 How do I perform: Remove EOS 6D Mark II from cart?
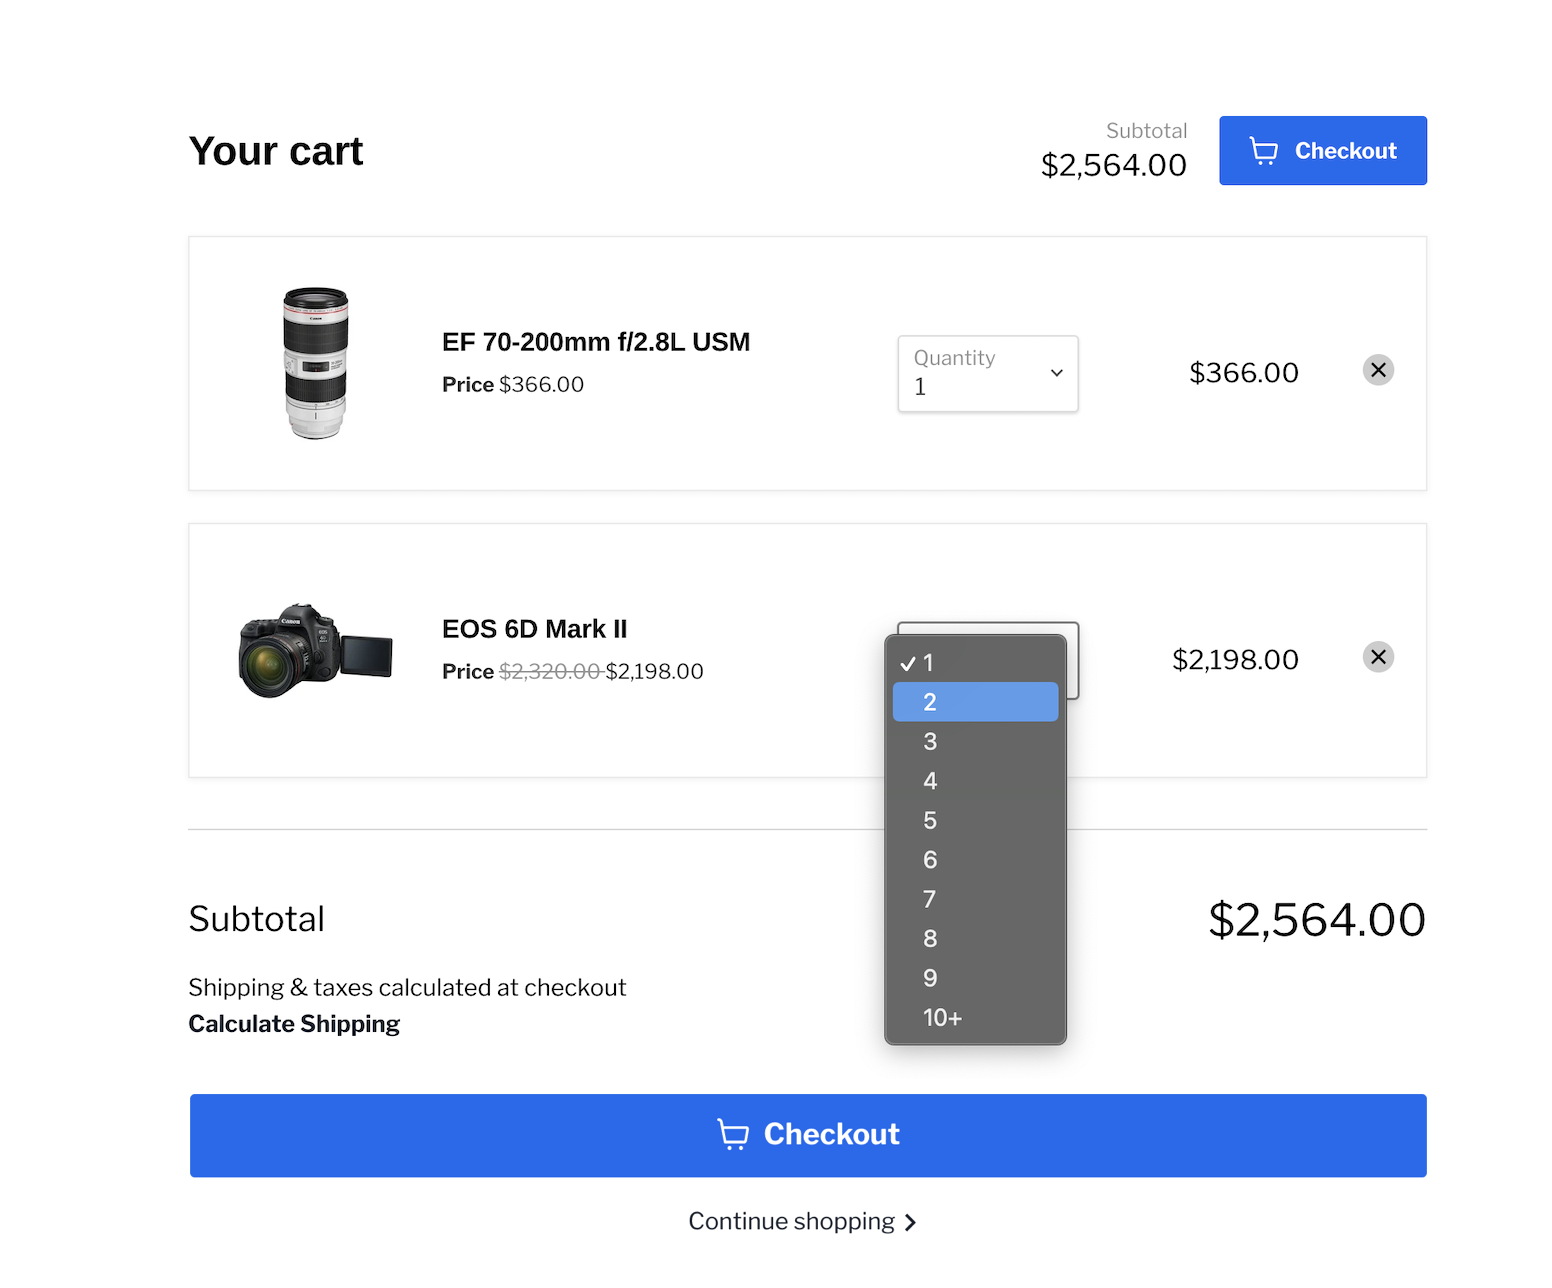point(1378,657)
